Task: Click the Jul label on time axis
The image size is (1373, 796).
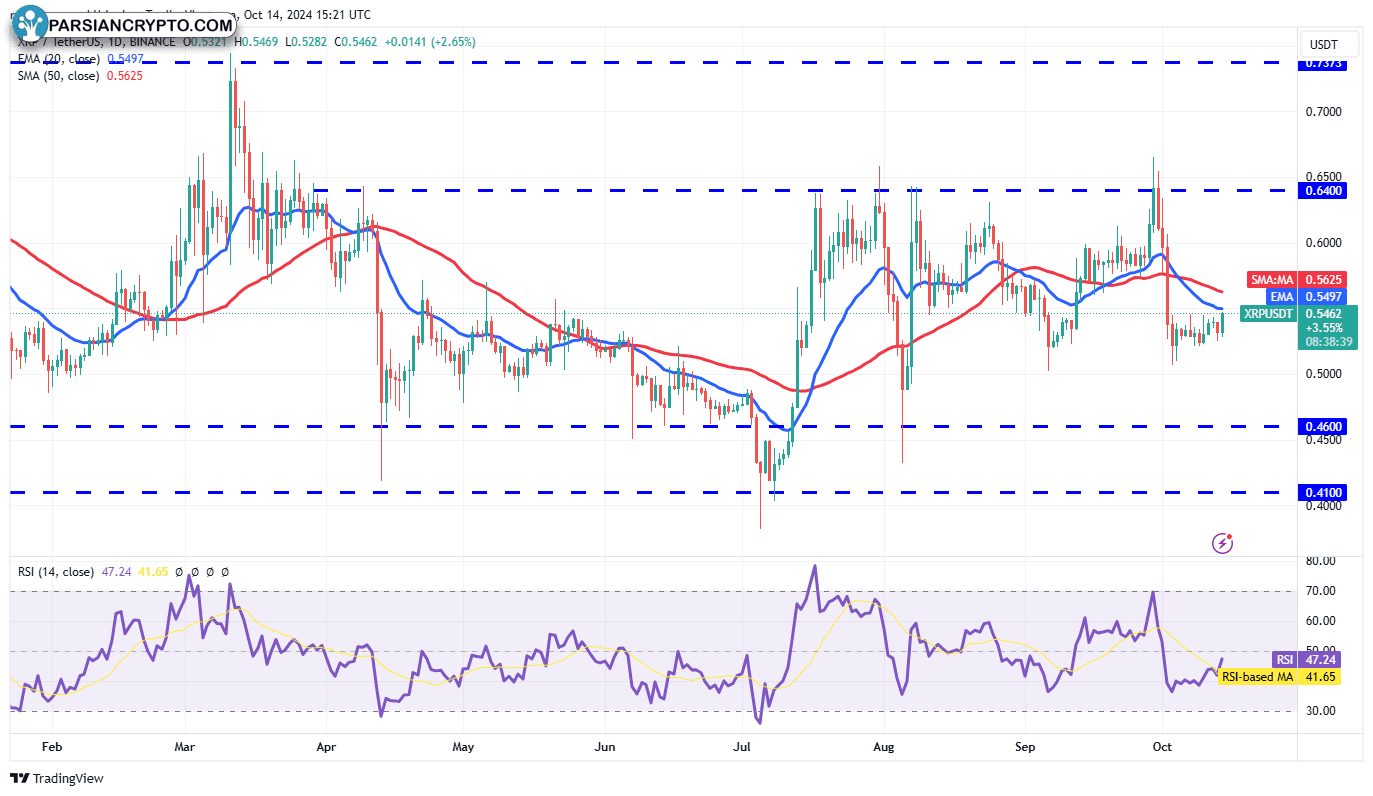Action: 742,746
